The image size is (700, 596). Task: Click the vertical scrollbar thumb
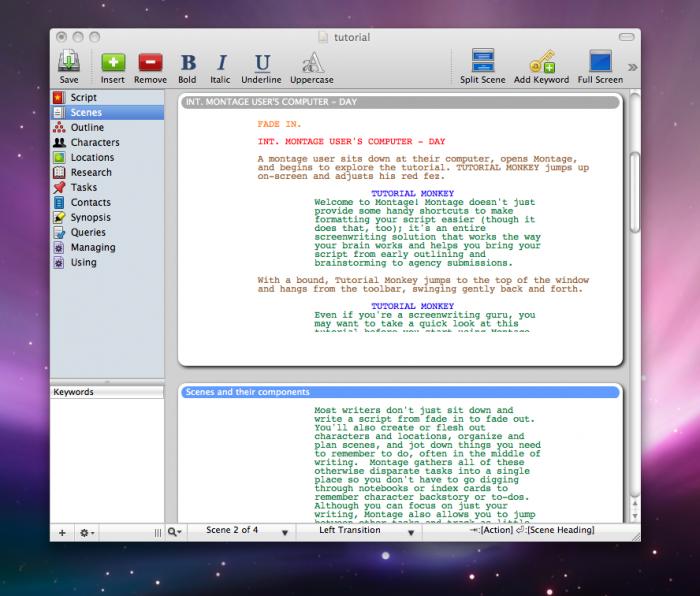coord(635,192)
